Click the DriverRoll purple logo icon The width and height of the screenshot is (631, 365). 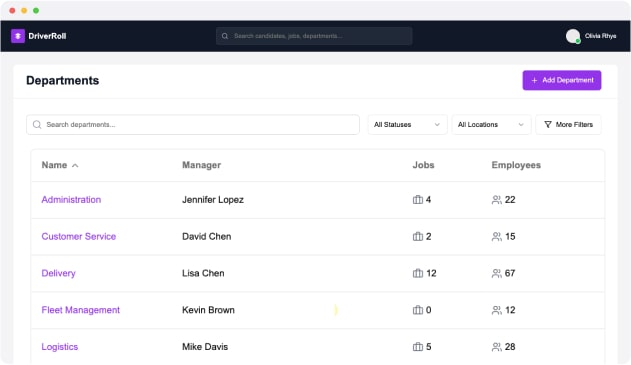[18, 36]
